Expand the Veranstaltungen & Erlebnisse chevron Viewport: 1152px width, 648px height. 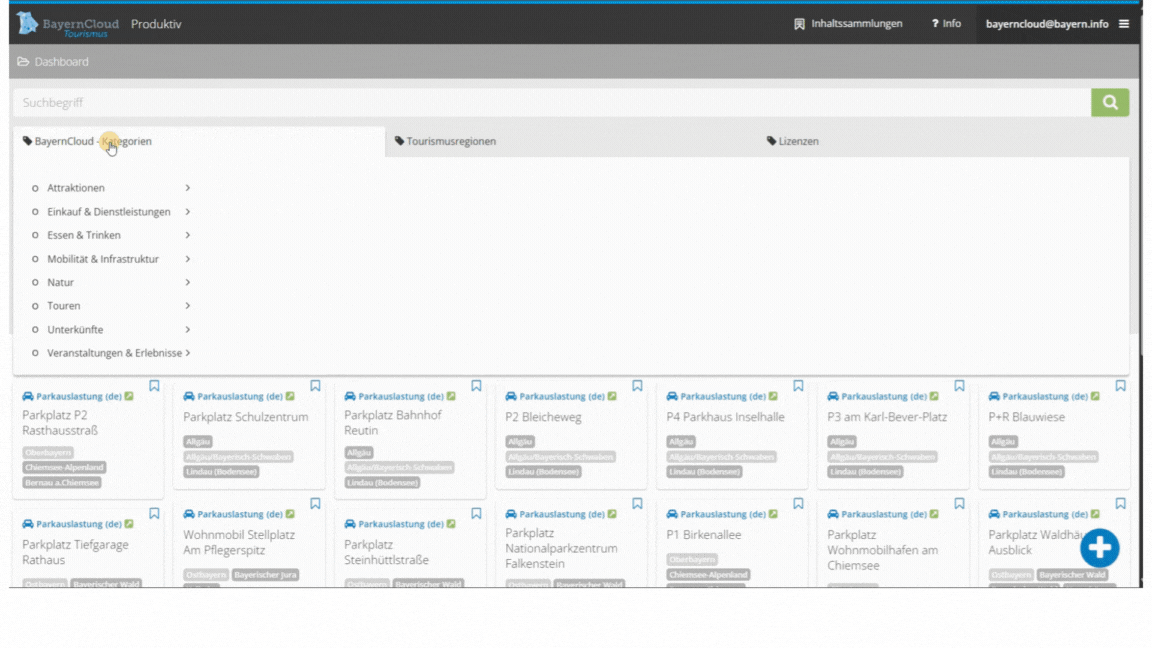[x=188, y=353]
